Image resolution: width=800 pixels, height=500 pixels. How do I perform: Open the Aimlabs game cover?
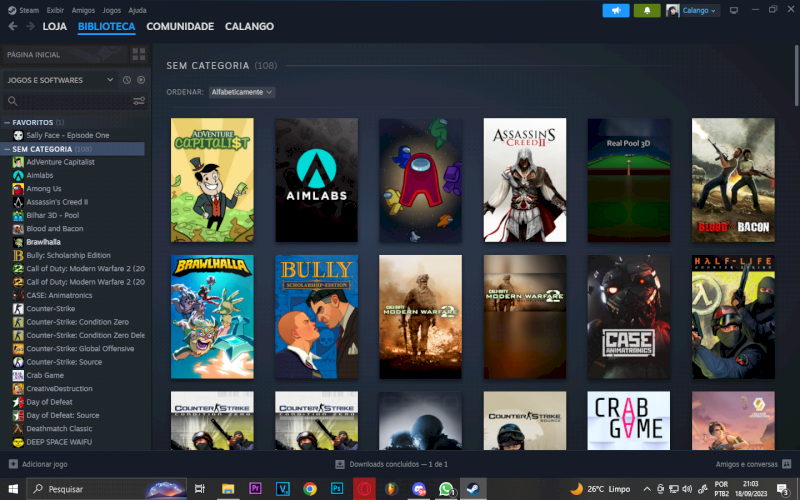[x=316, y=180]
